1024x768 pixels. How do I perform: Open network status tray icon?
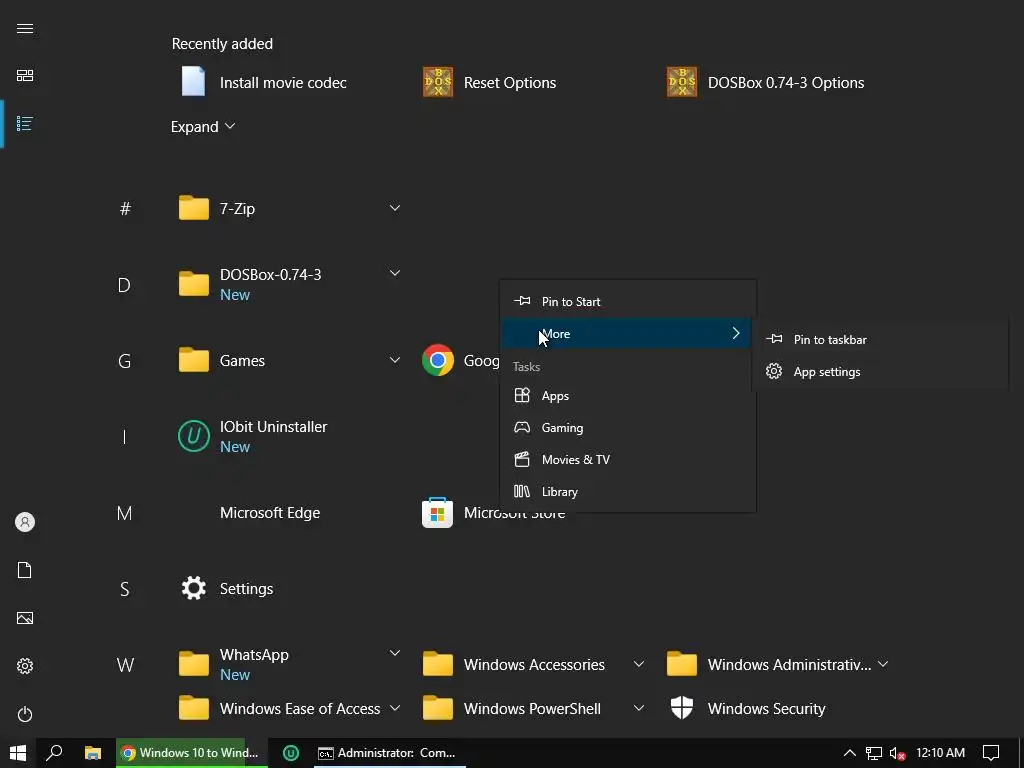874,753
